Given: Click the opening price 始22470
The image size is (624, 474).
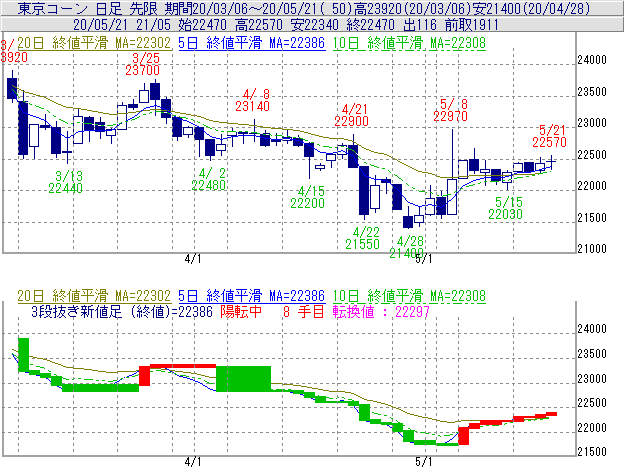Looking at the screenshot, I should pyautogui.click(x=203, y=25).
